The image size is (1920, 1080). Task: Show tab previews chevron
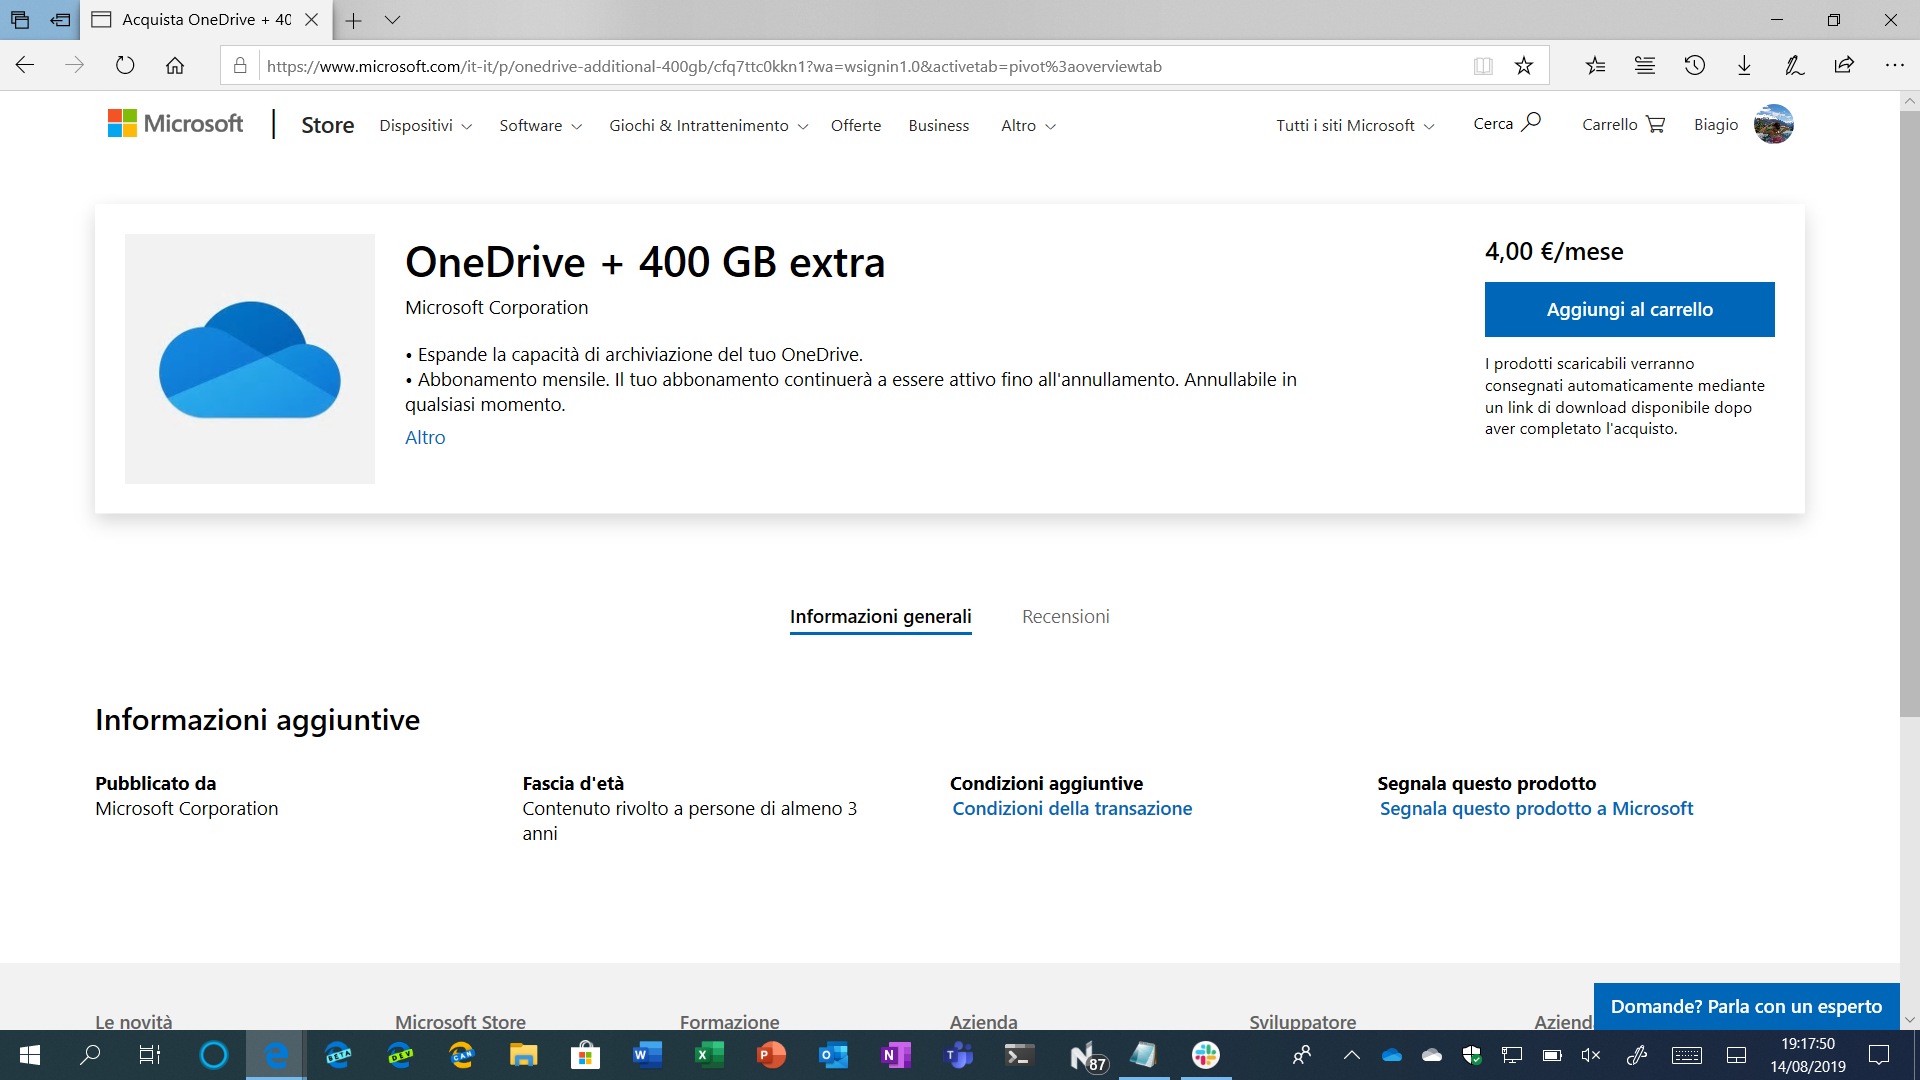(x=392, y=20)
